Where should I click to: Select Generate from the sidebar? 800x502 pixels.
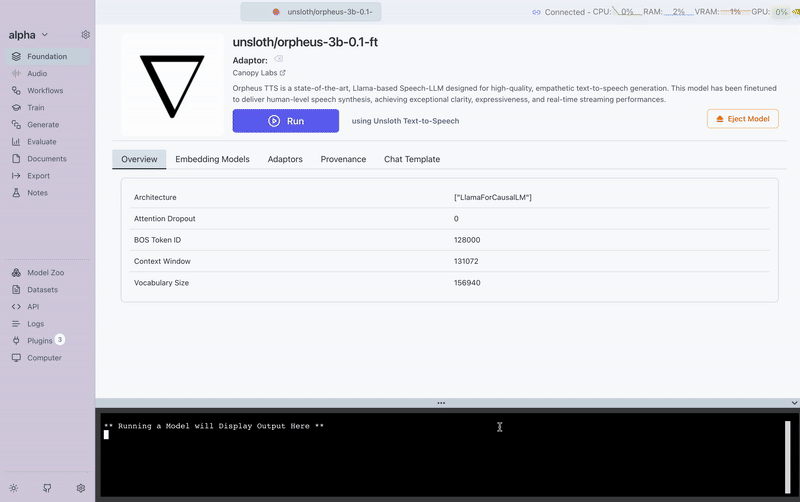(42, 125)
